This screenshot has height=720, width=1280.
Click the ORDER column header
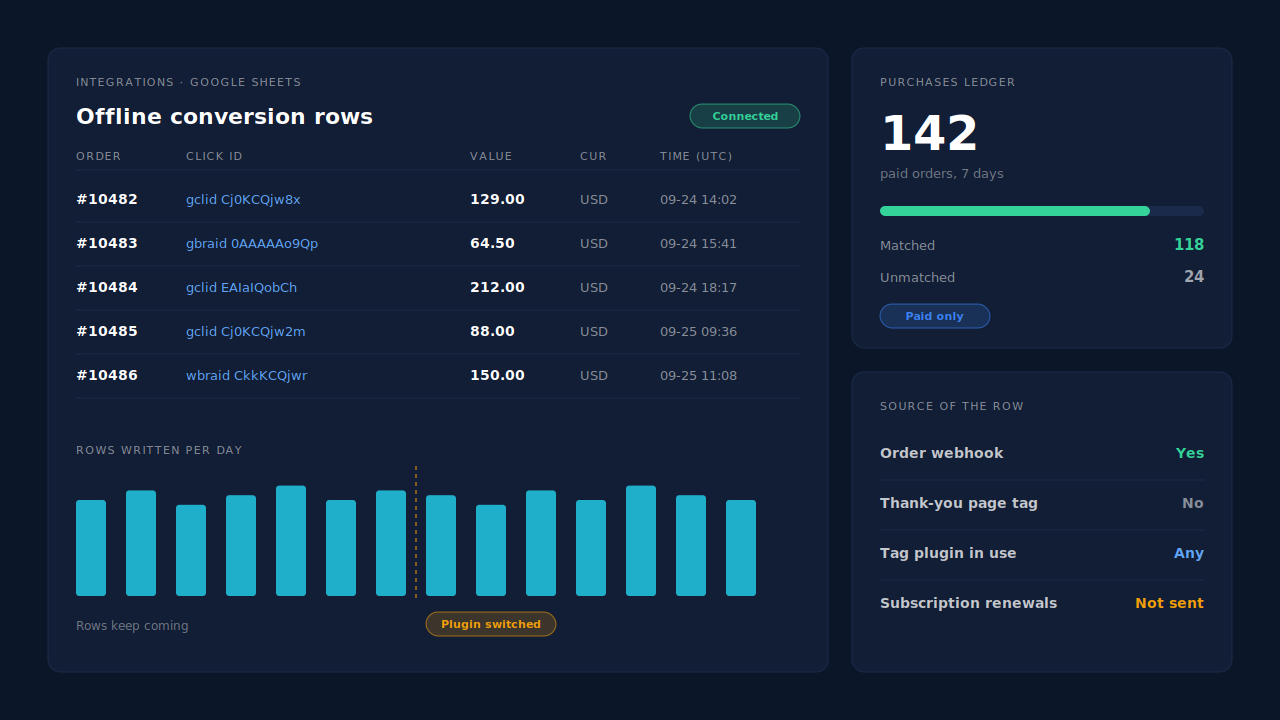point(98,157)
